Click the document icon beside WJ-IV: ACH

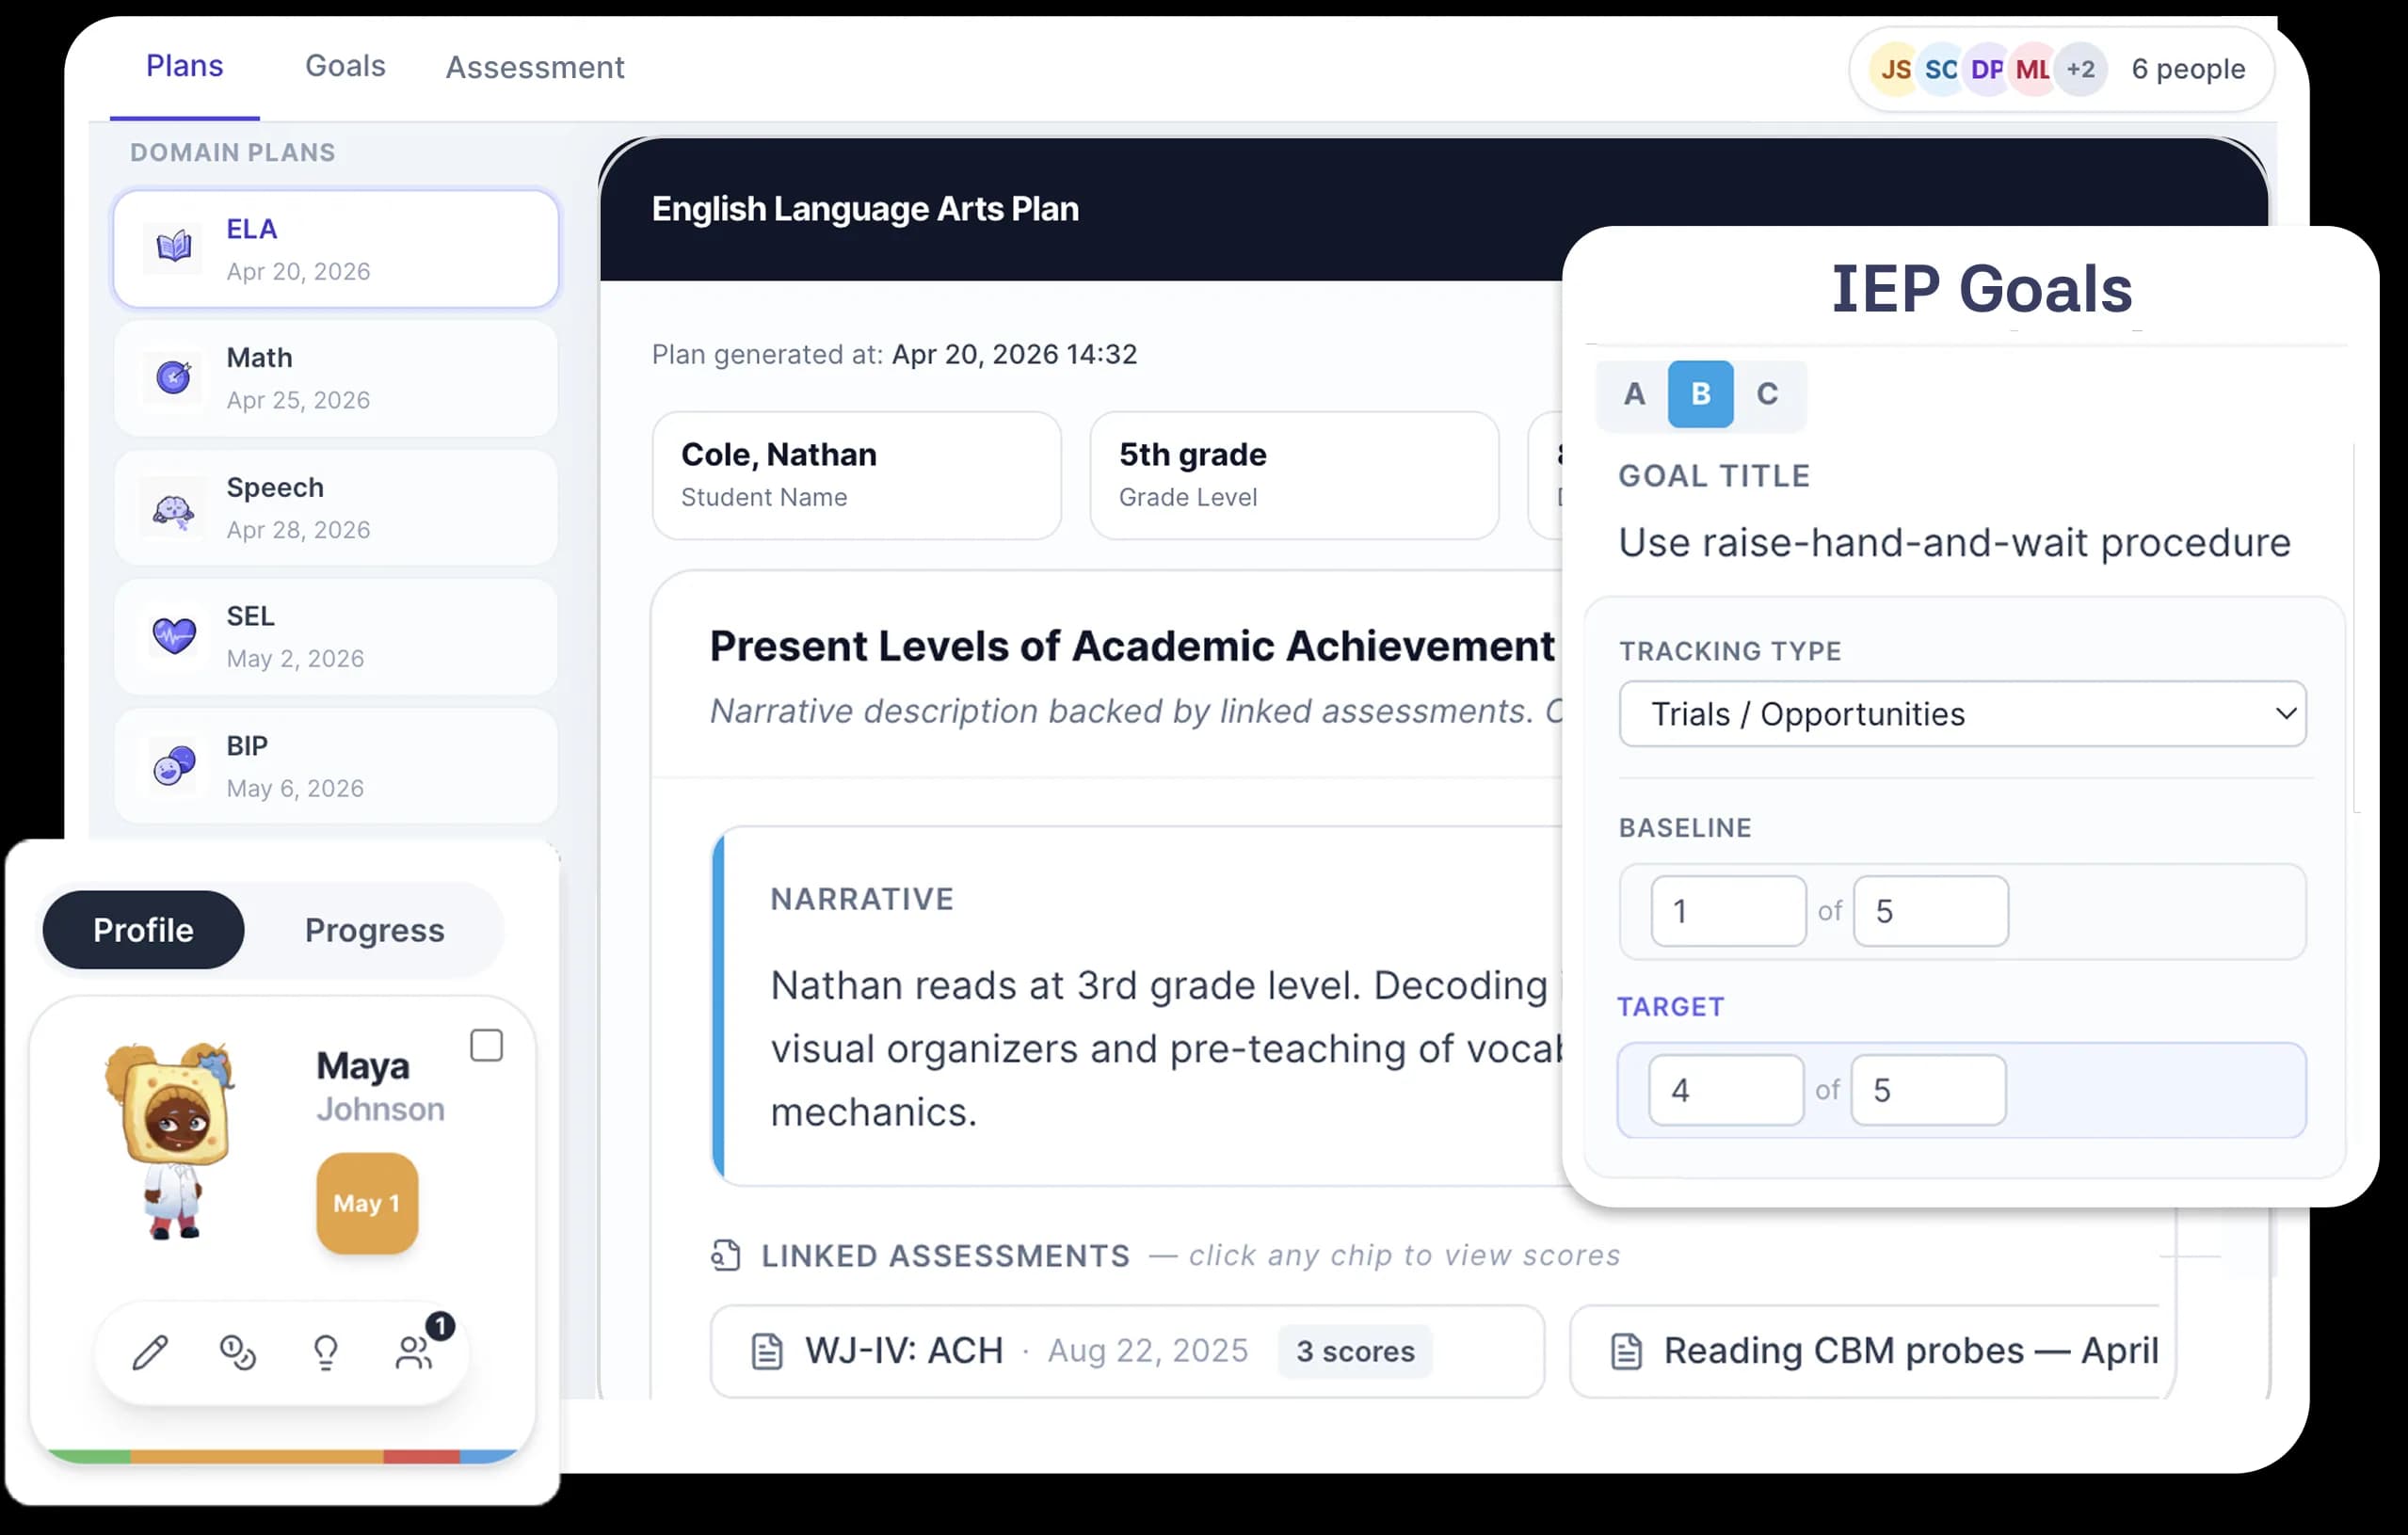coord(766,1351)
